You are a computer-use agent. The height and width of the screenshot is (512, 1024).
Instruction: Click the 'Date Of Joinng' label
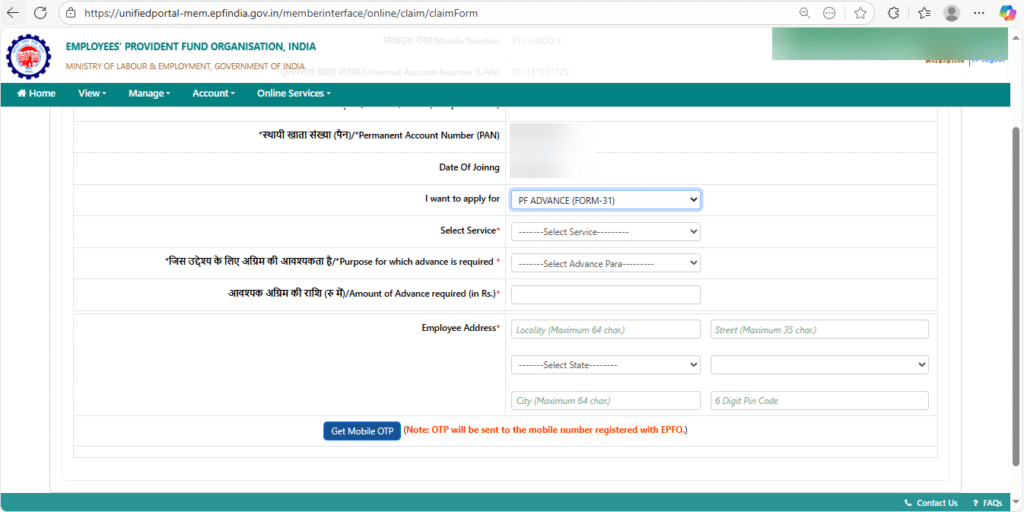point(469,168)
